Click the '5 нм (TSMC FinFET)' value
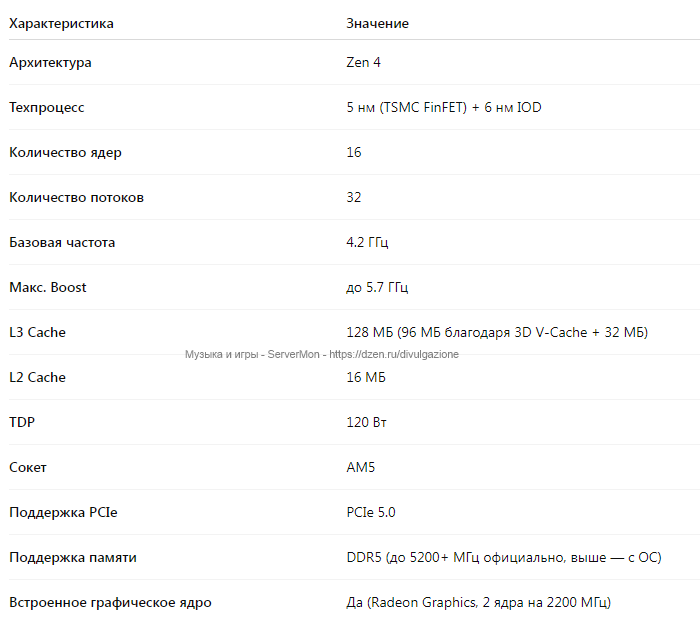Screen dimensions: 700x643 (406, 108)
